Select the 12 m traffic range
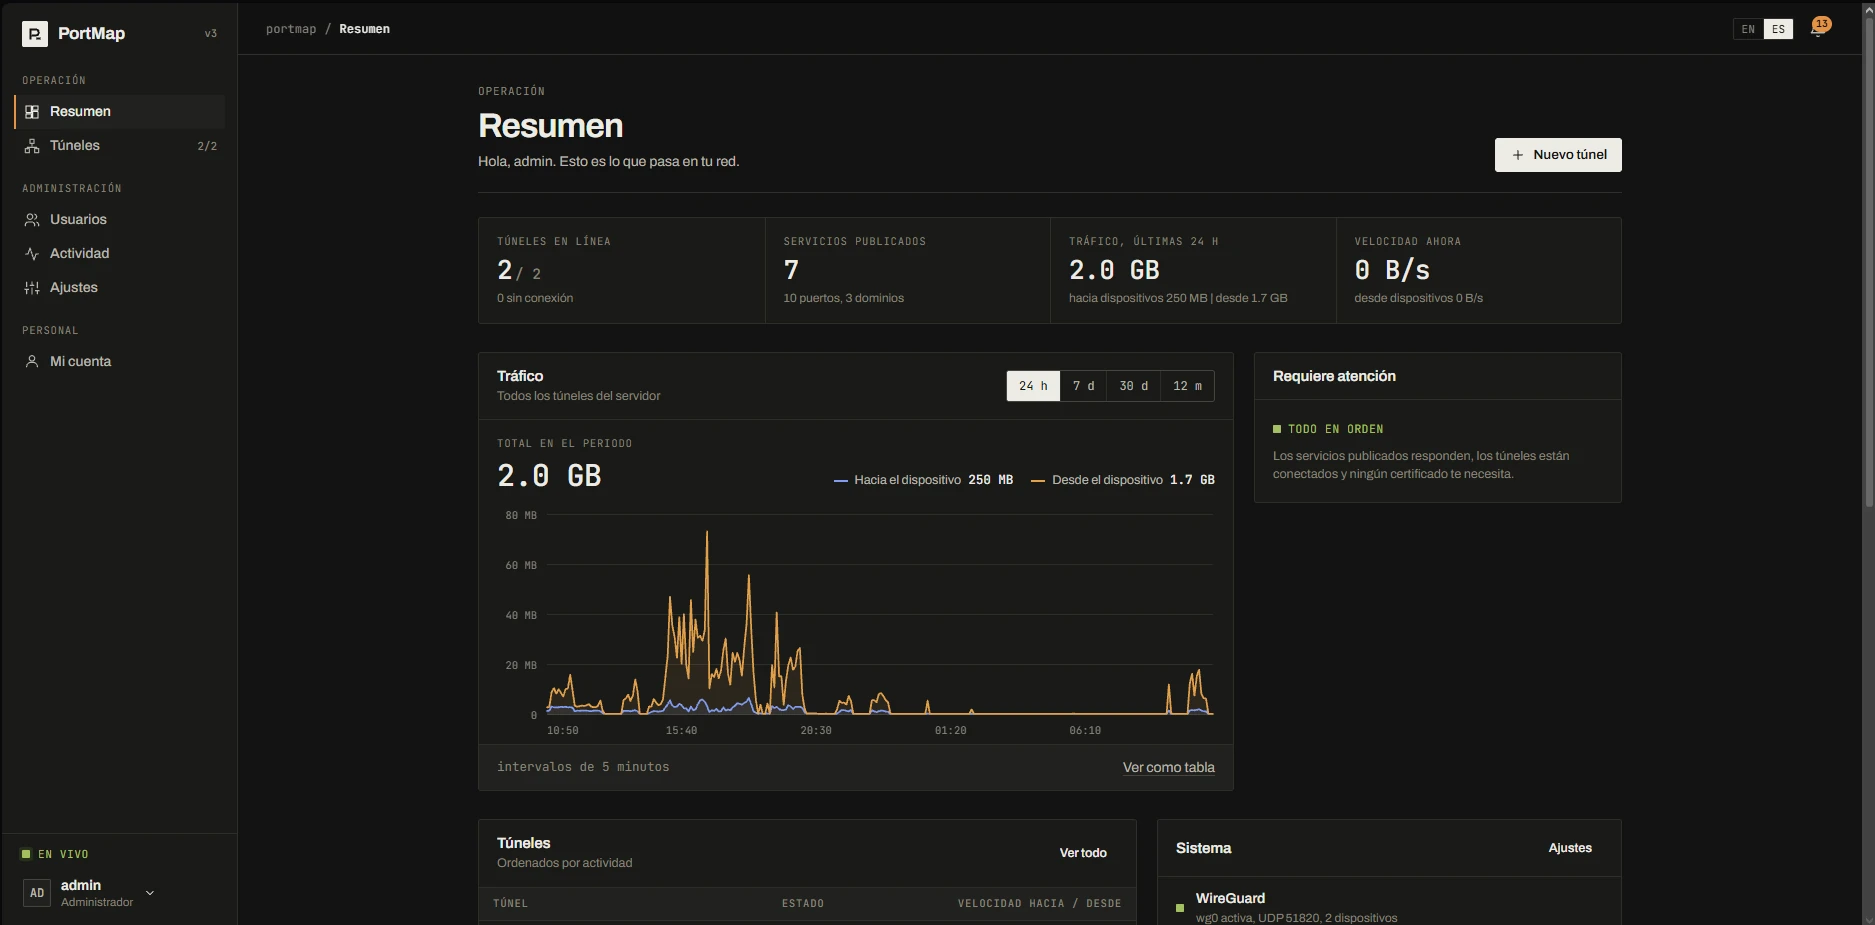Screen dimensions: 1875x925 (1187, 386)
